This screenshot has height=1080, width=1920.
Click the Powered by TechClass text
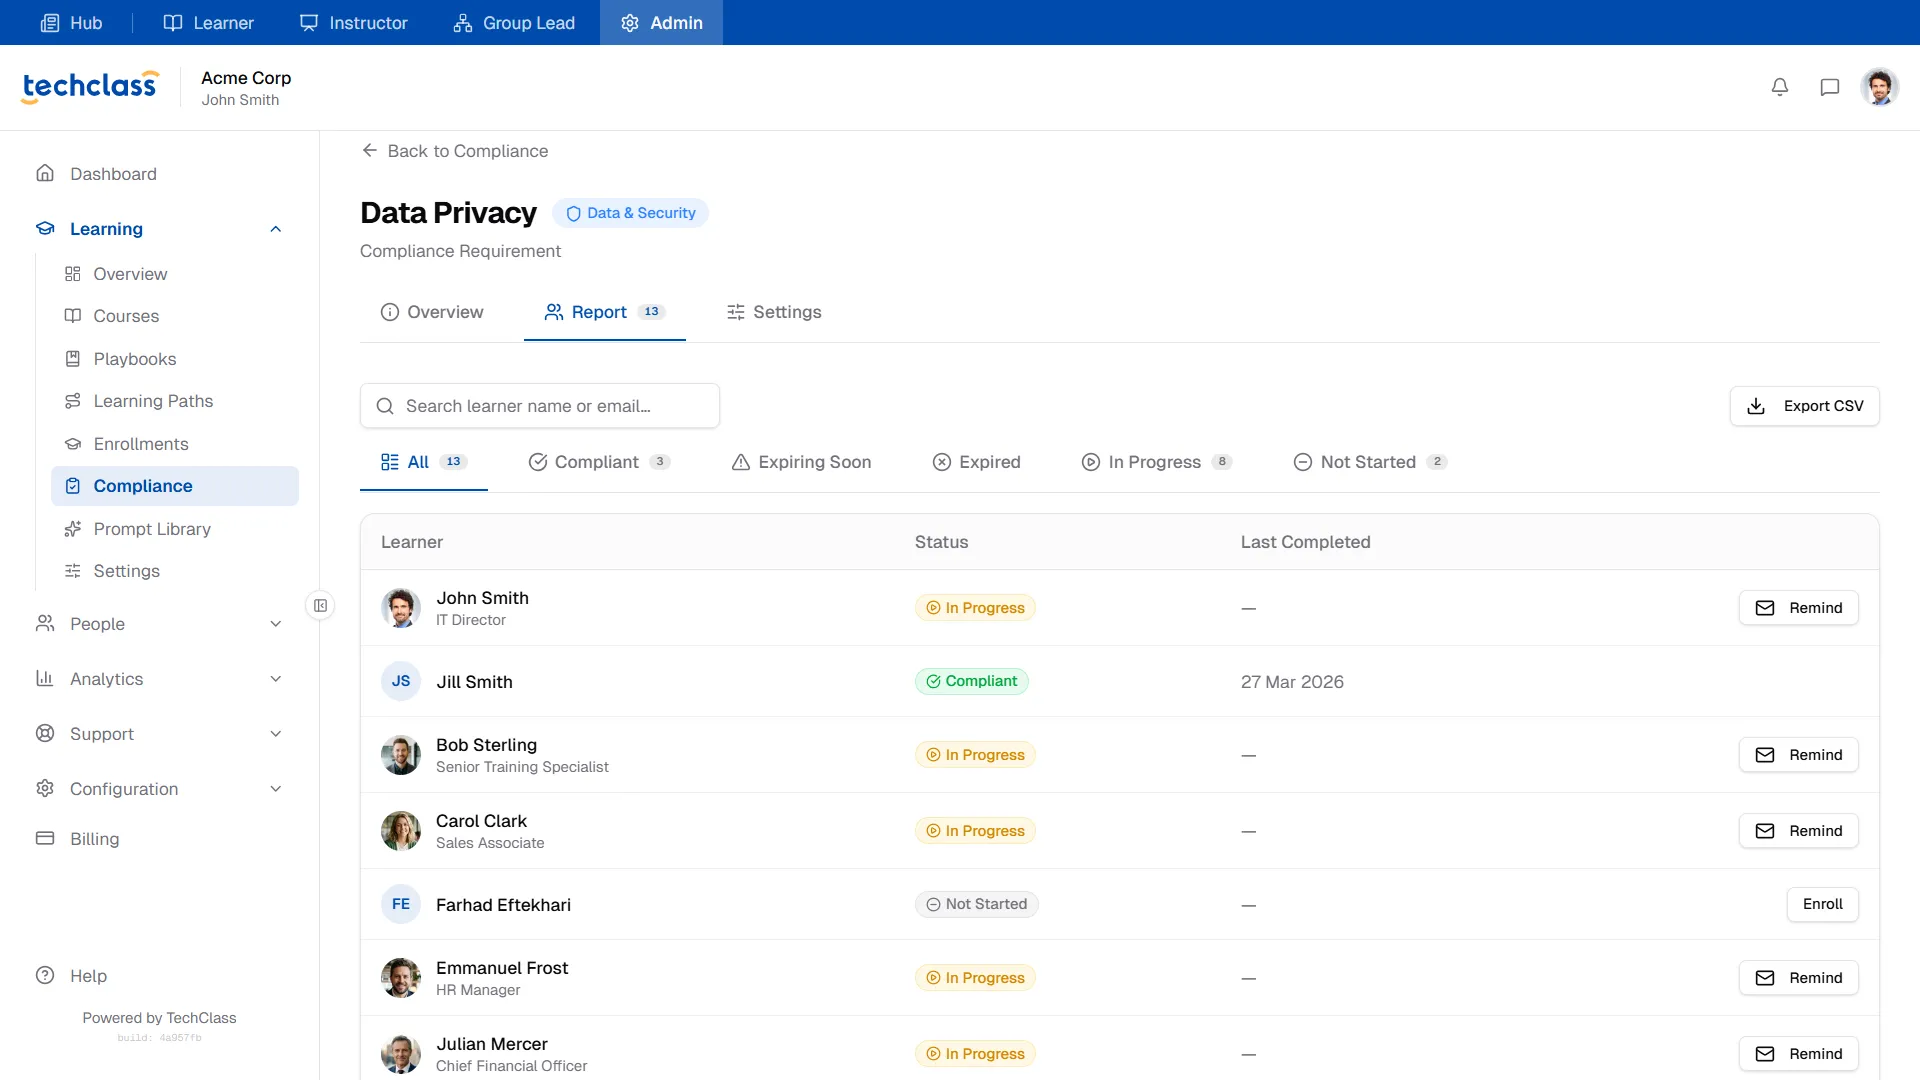click(160, 1018)
